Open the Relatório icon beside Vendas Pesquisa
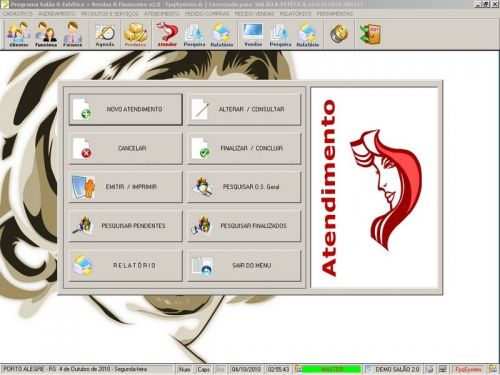 click(308, 34)
